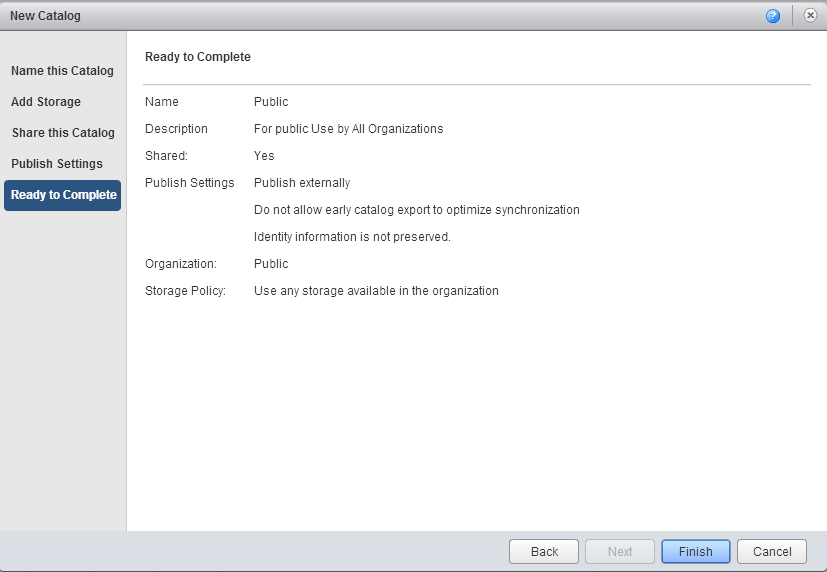Cancel the catalog wizard
The width and height of the screenshot is (827, 572).
[772, 551]
